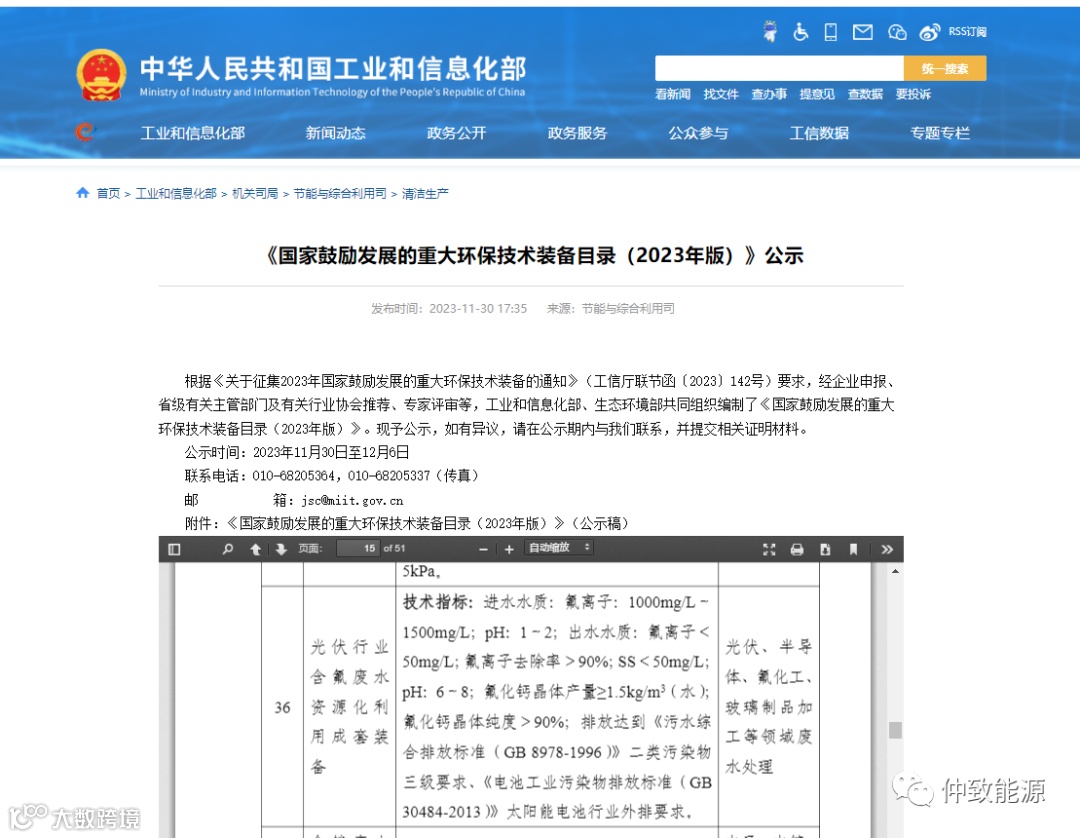This screenshot has width=1080, height=838.
Task: Go to 工业和信息化部 breadcrumb link
Action: (176, 193)
